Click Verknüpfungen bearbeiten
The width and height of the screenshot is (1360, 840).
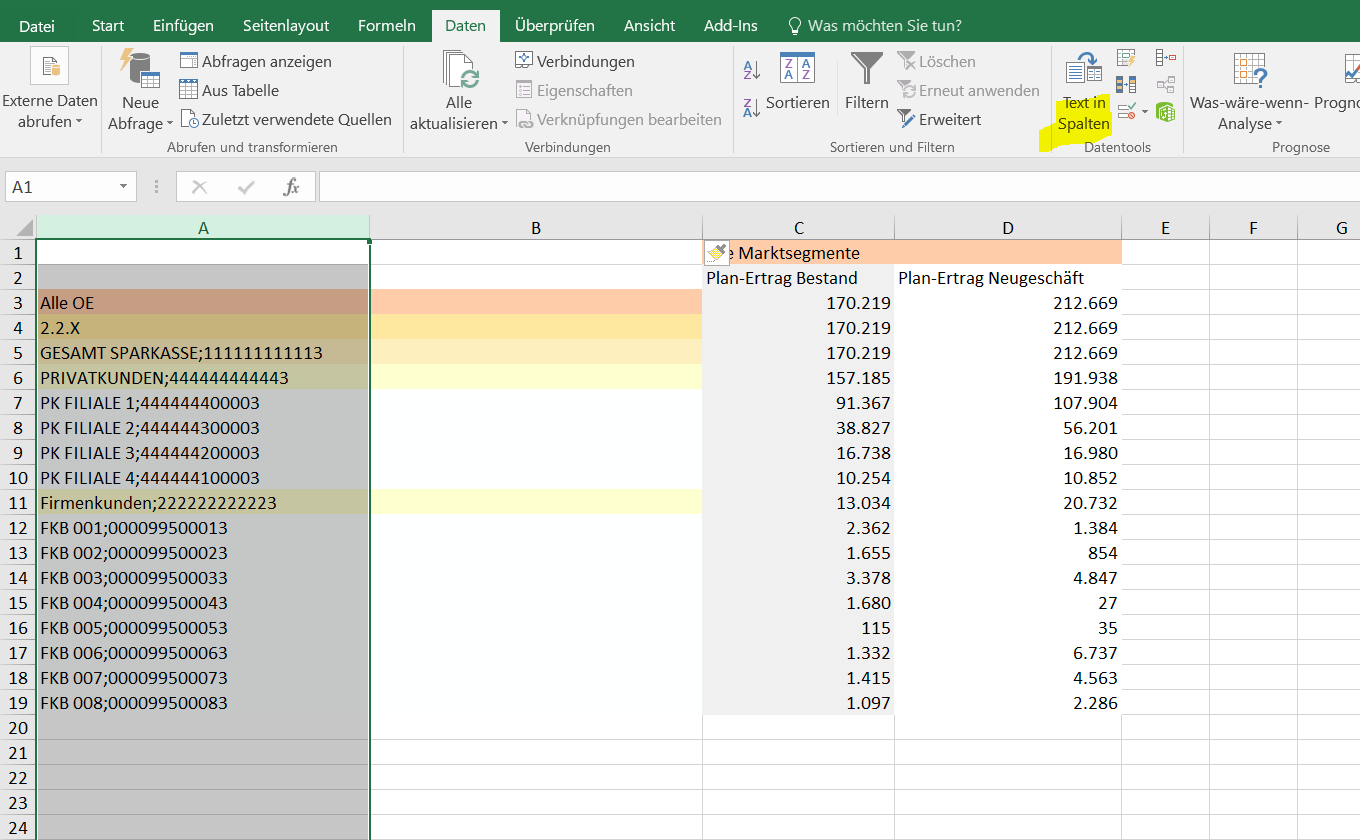click(x=618, y=119)
